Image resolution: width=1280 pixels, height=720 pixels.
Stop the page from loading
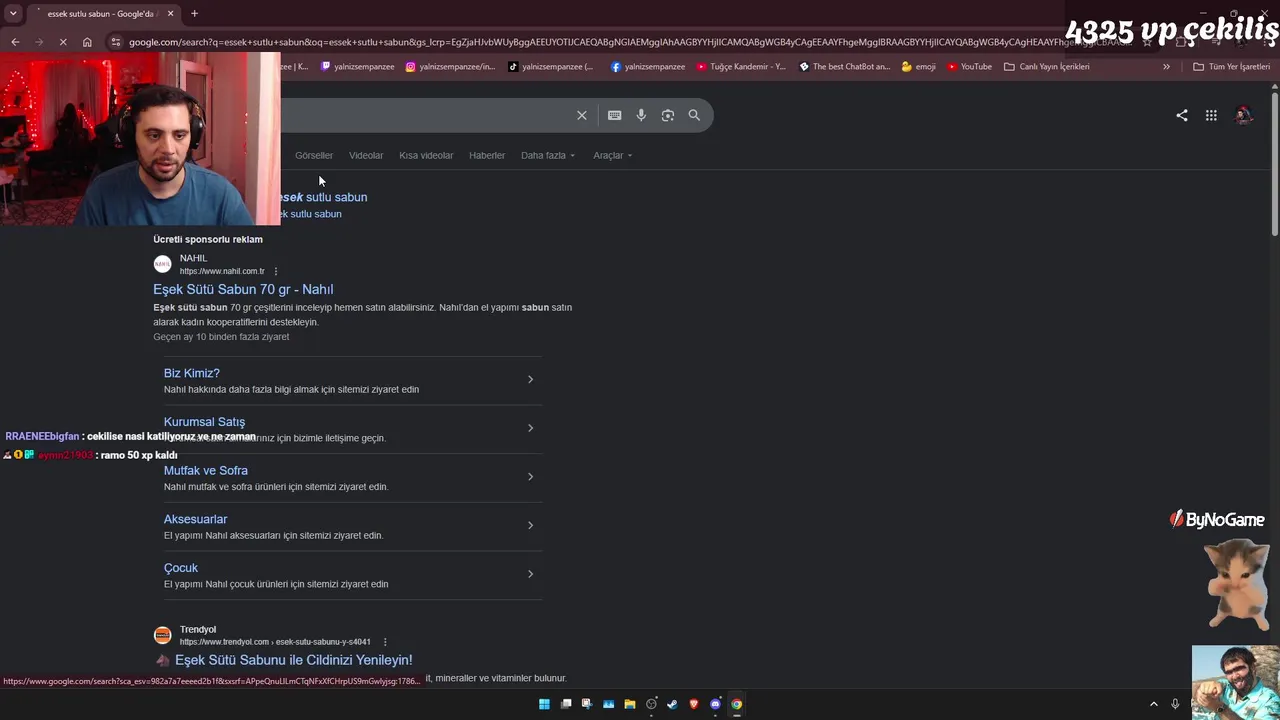[x=62, y=42]
